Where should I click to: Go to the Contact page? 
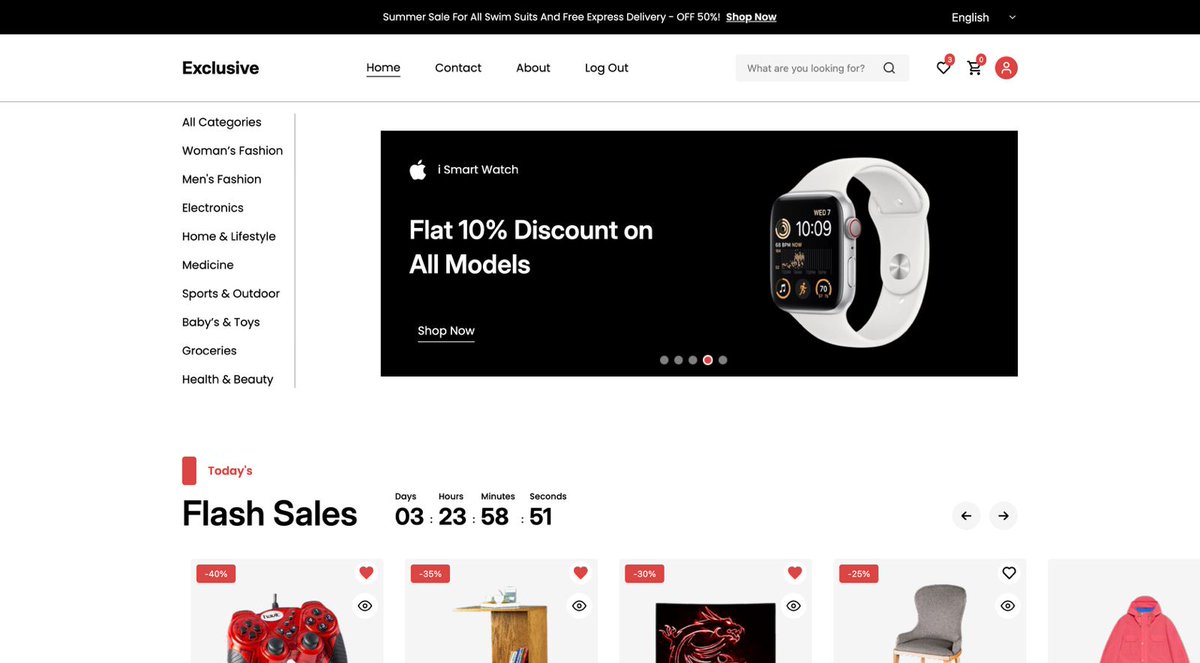coord(458,68)
